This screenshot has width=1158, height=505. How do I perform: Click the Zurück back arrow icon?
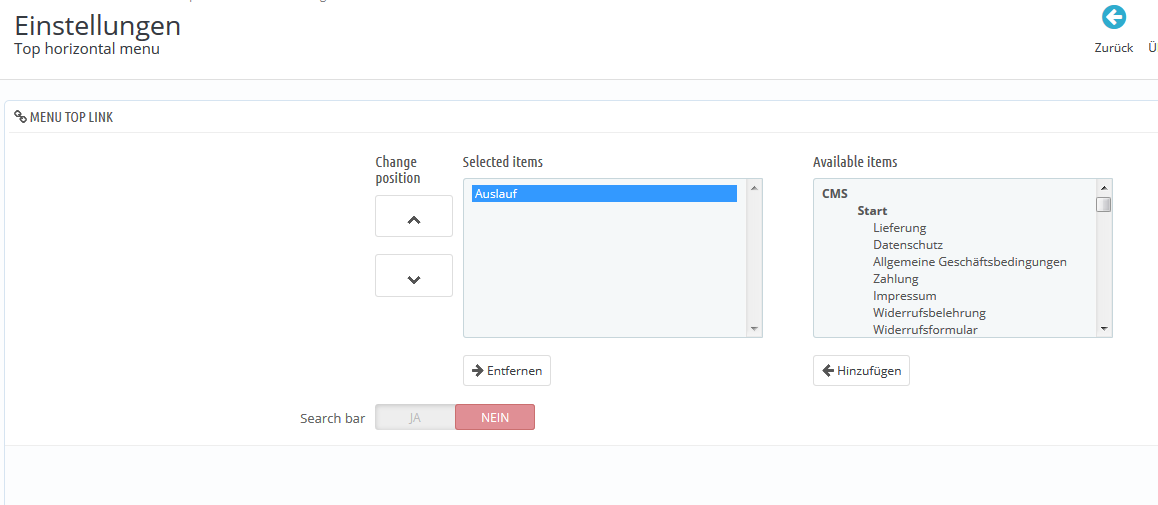1113,17
